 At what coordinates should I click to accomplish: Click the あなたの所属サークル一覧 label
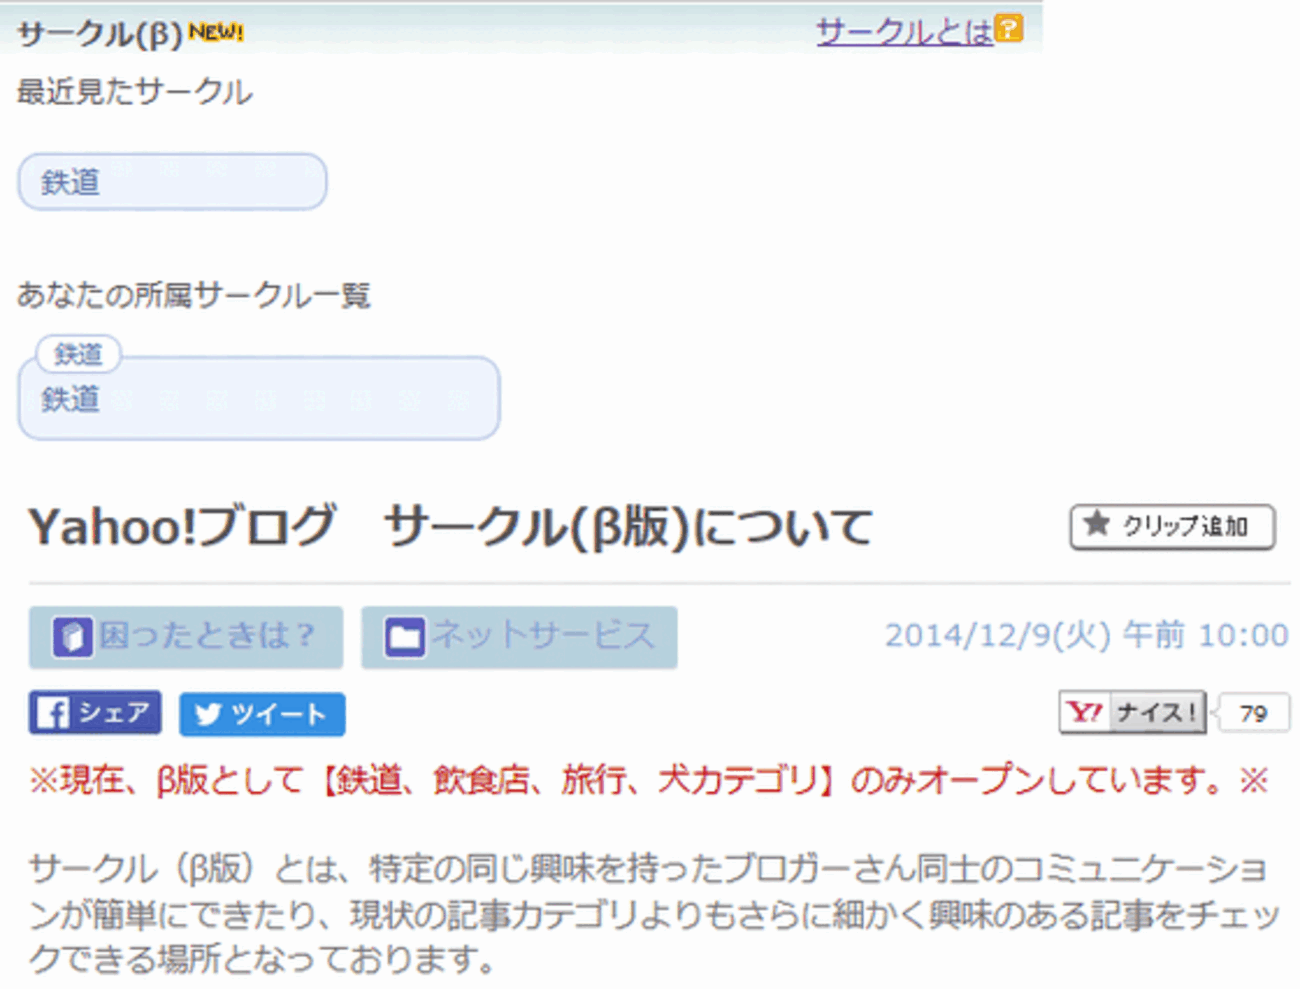click(194, 295)
